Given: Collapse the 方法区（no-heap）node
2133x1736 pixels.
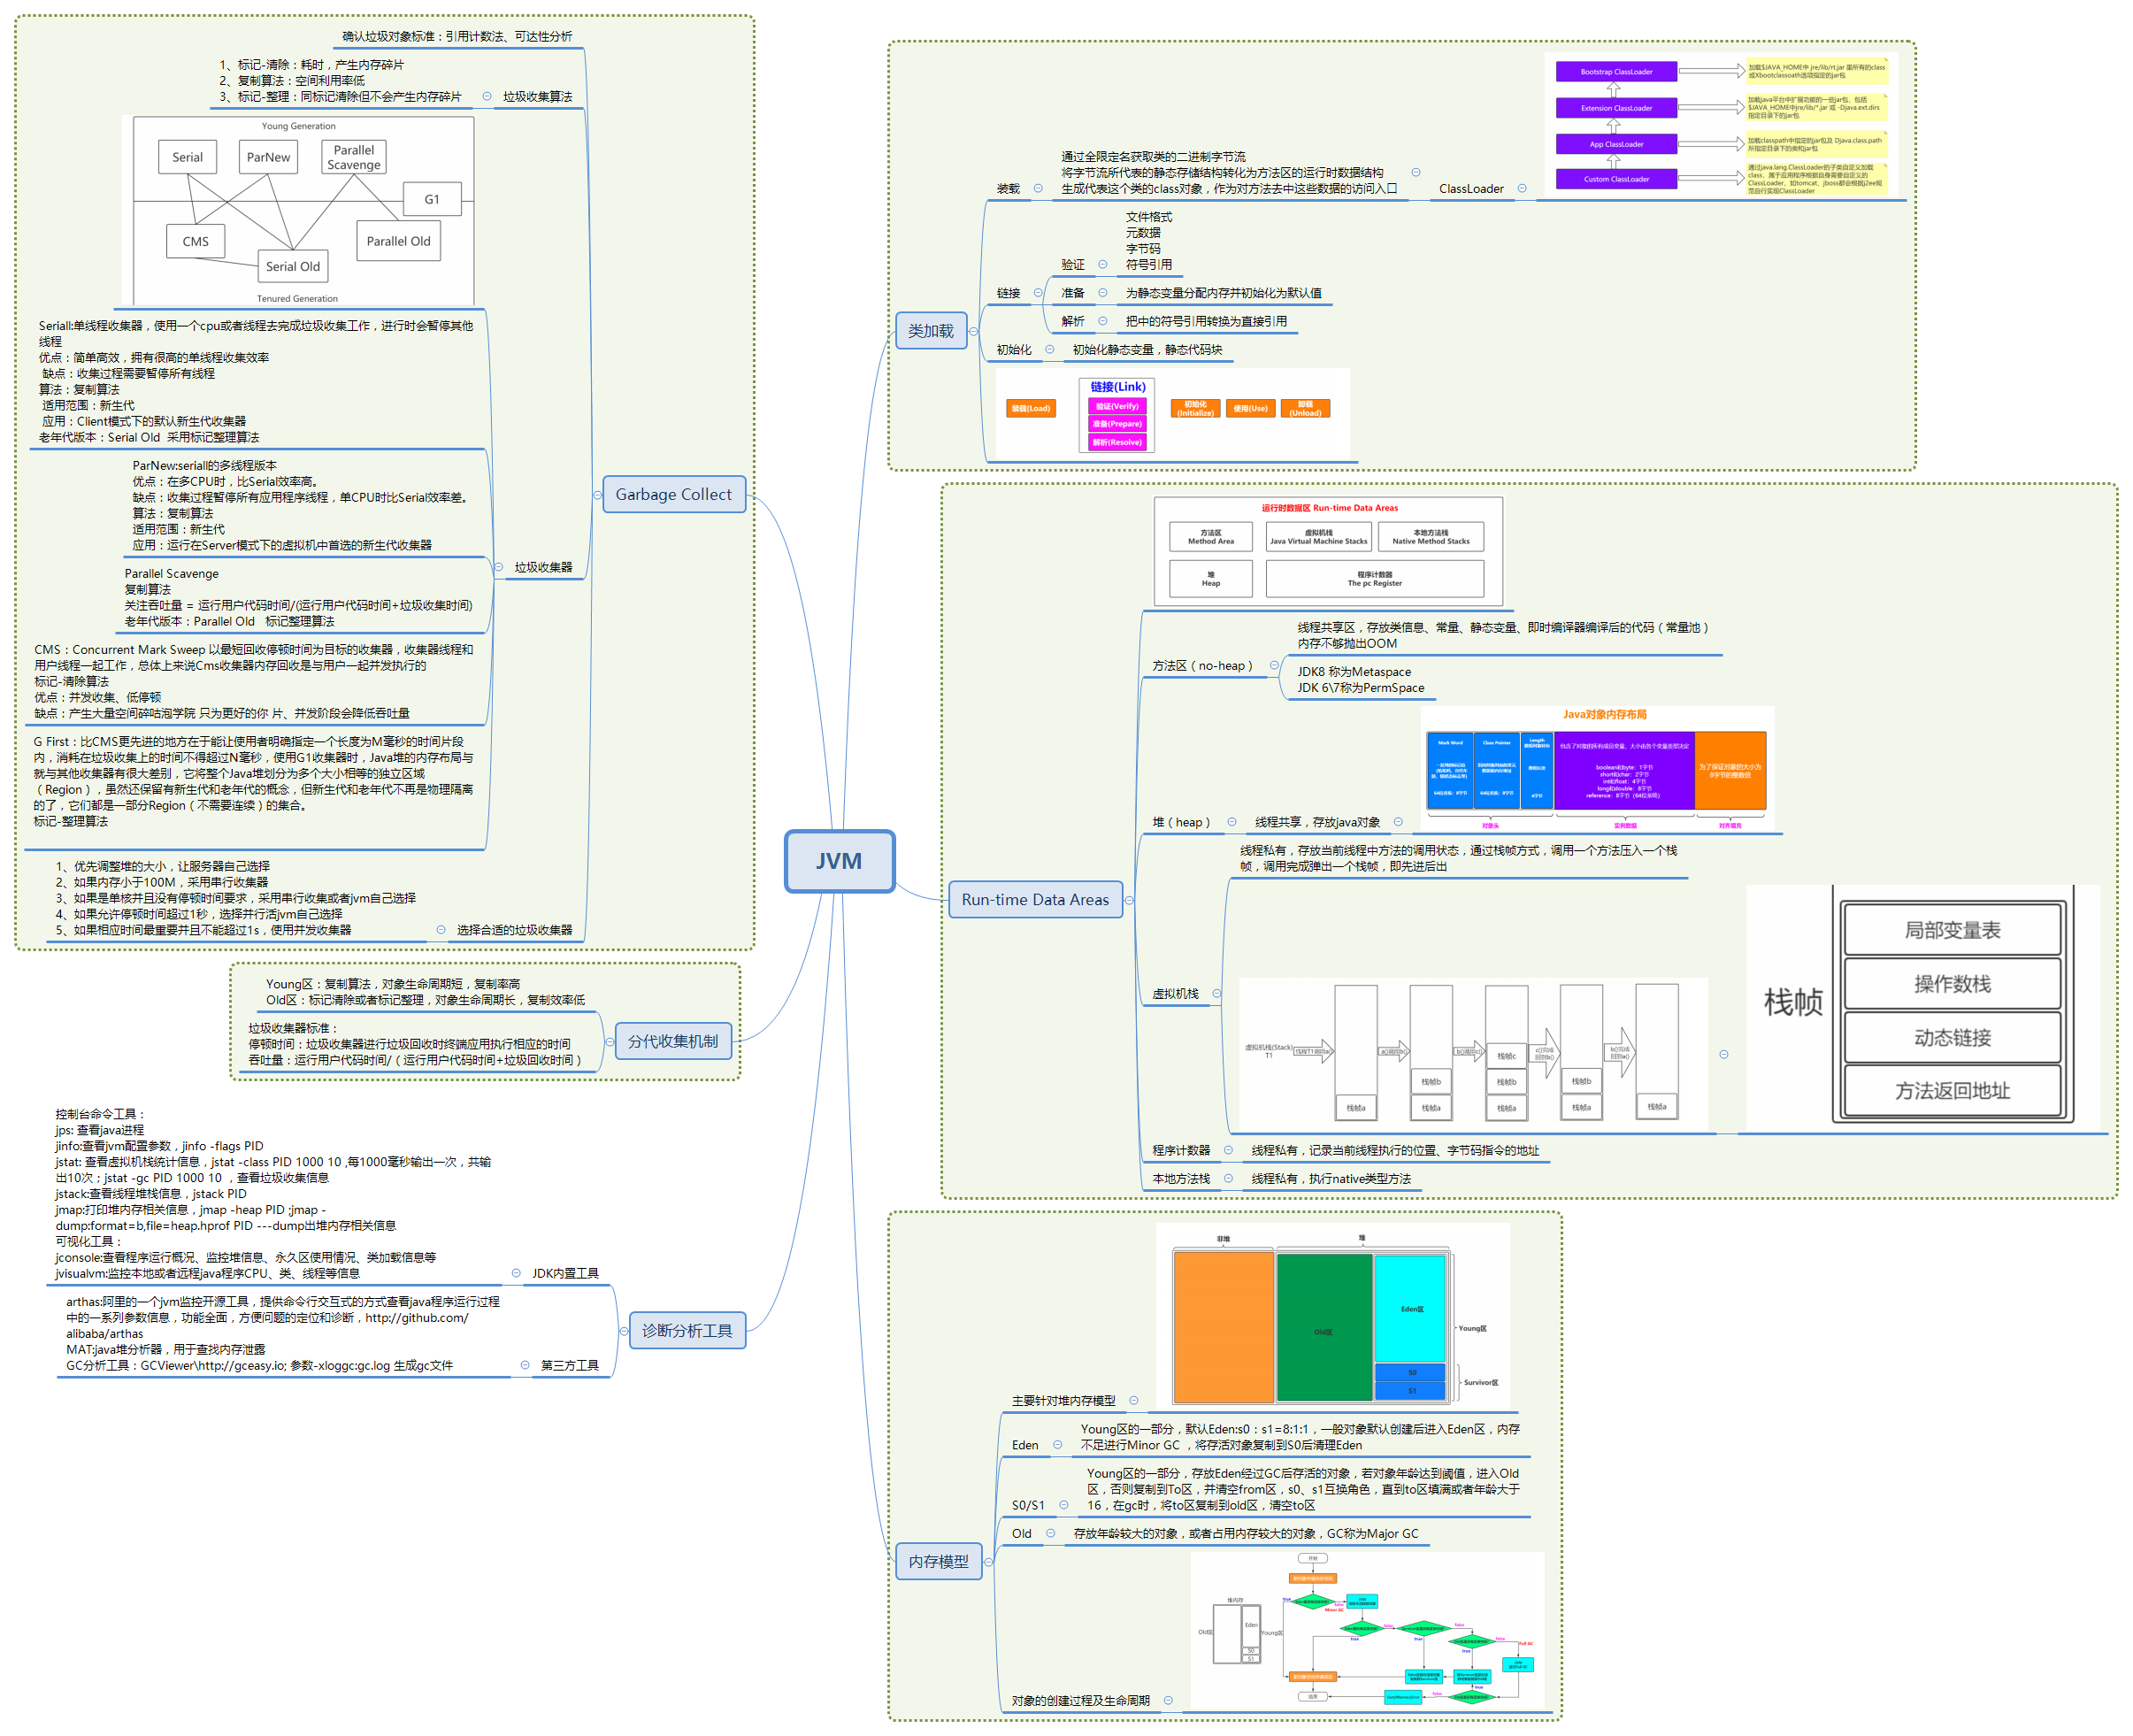Looking at the screenshot, I should coord(1273,664).
